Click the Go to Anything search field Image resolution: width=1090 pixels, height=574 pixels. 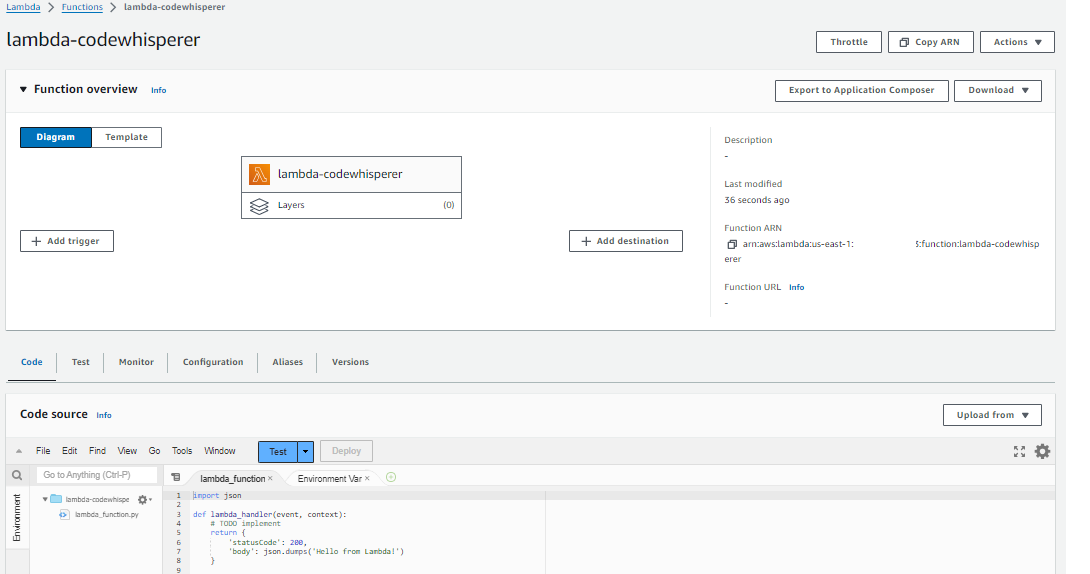[x=97, y=475]
